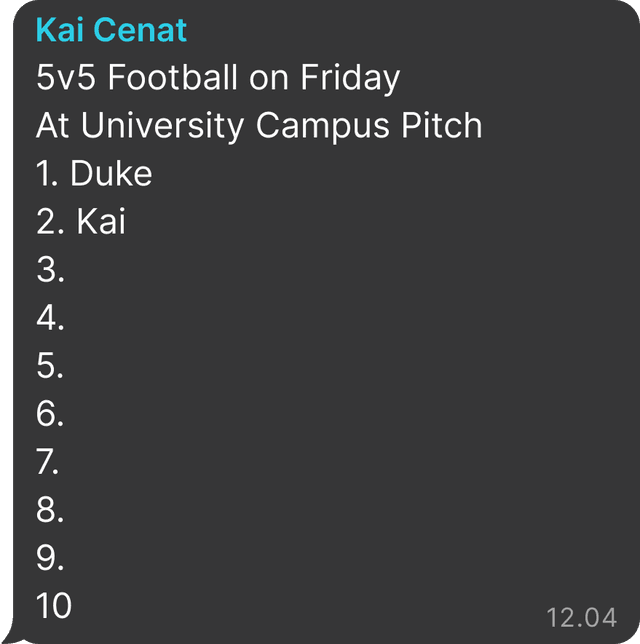
Task: Click the empty slot numbered 8
Action: [50, 510]
